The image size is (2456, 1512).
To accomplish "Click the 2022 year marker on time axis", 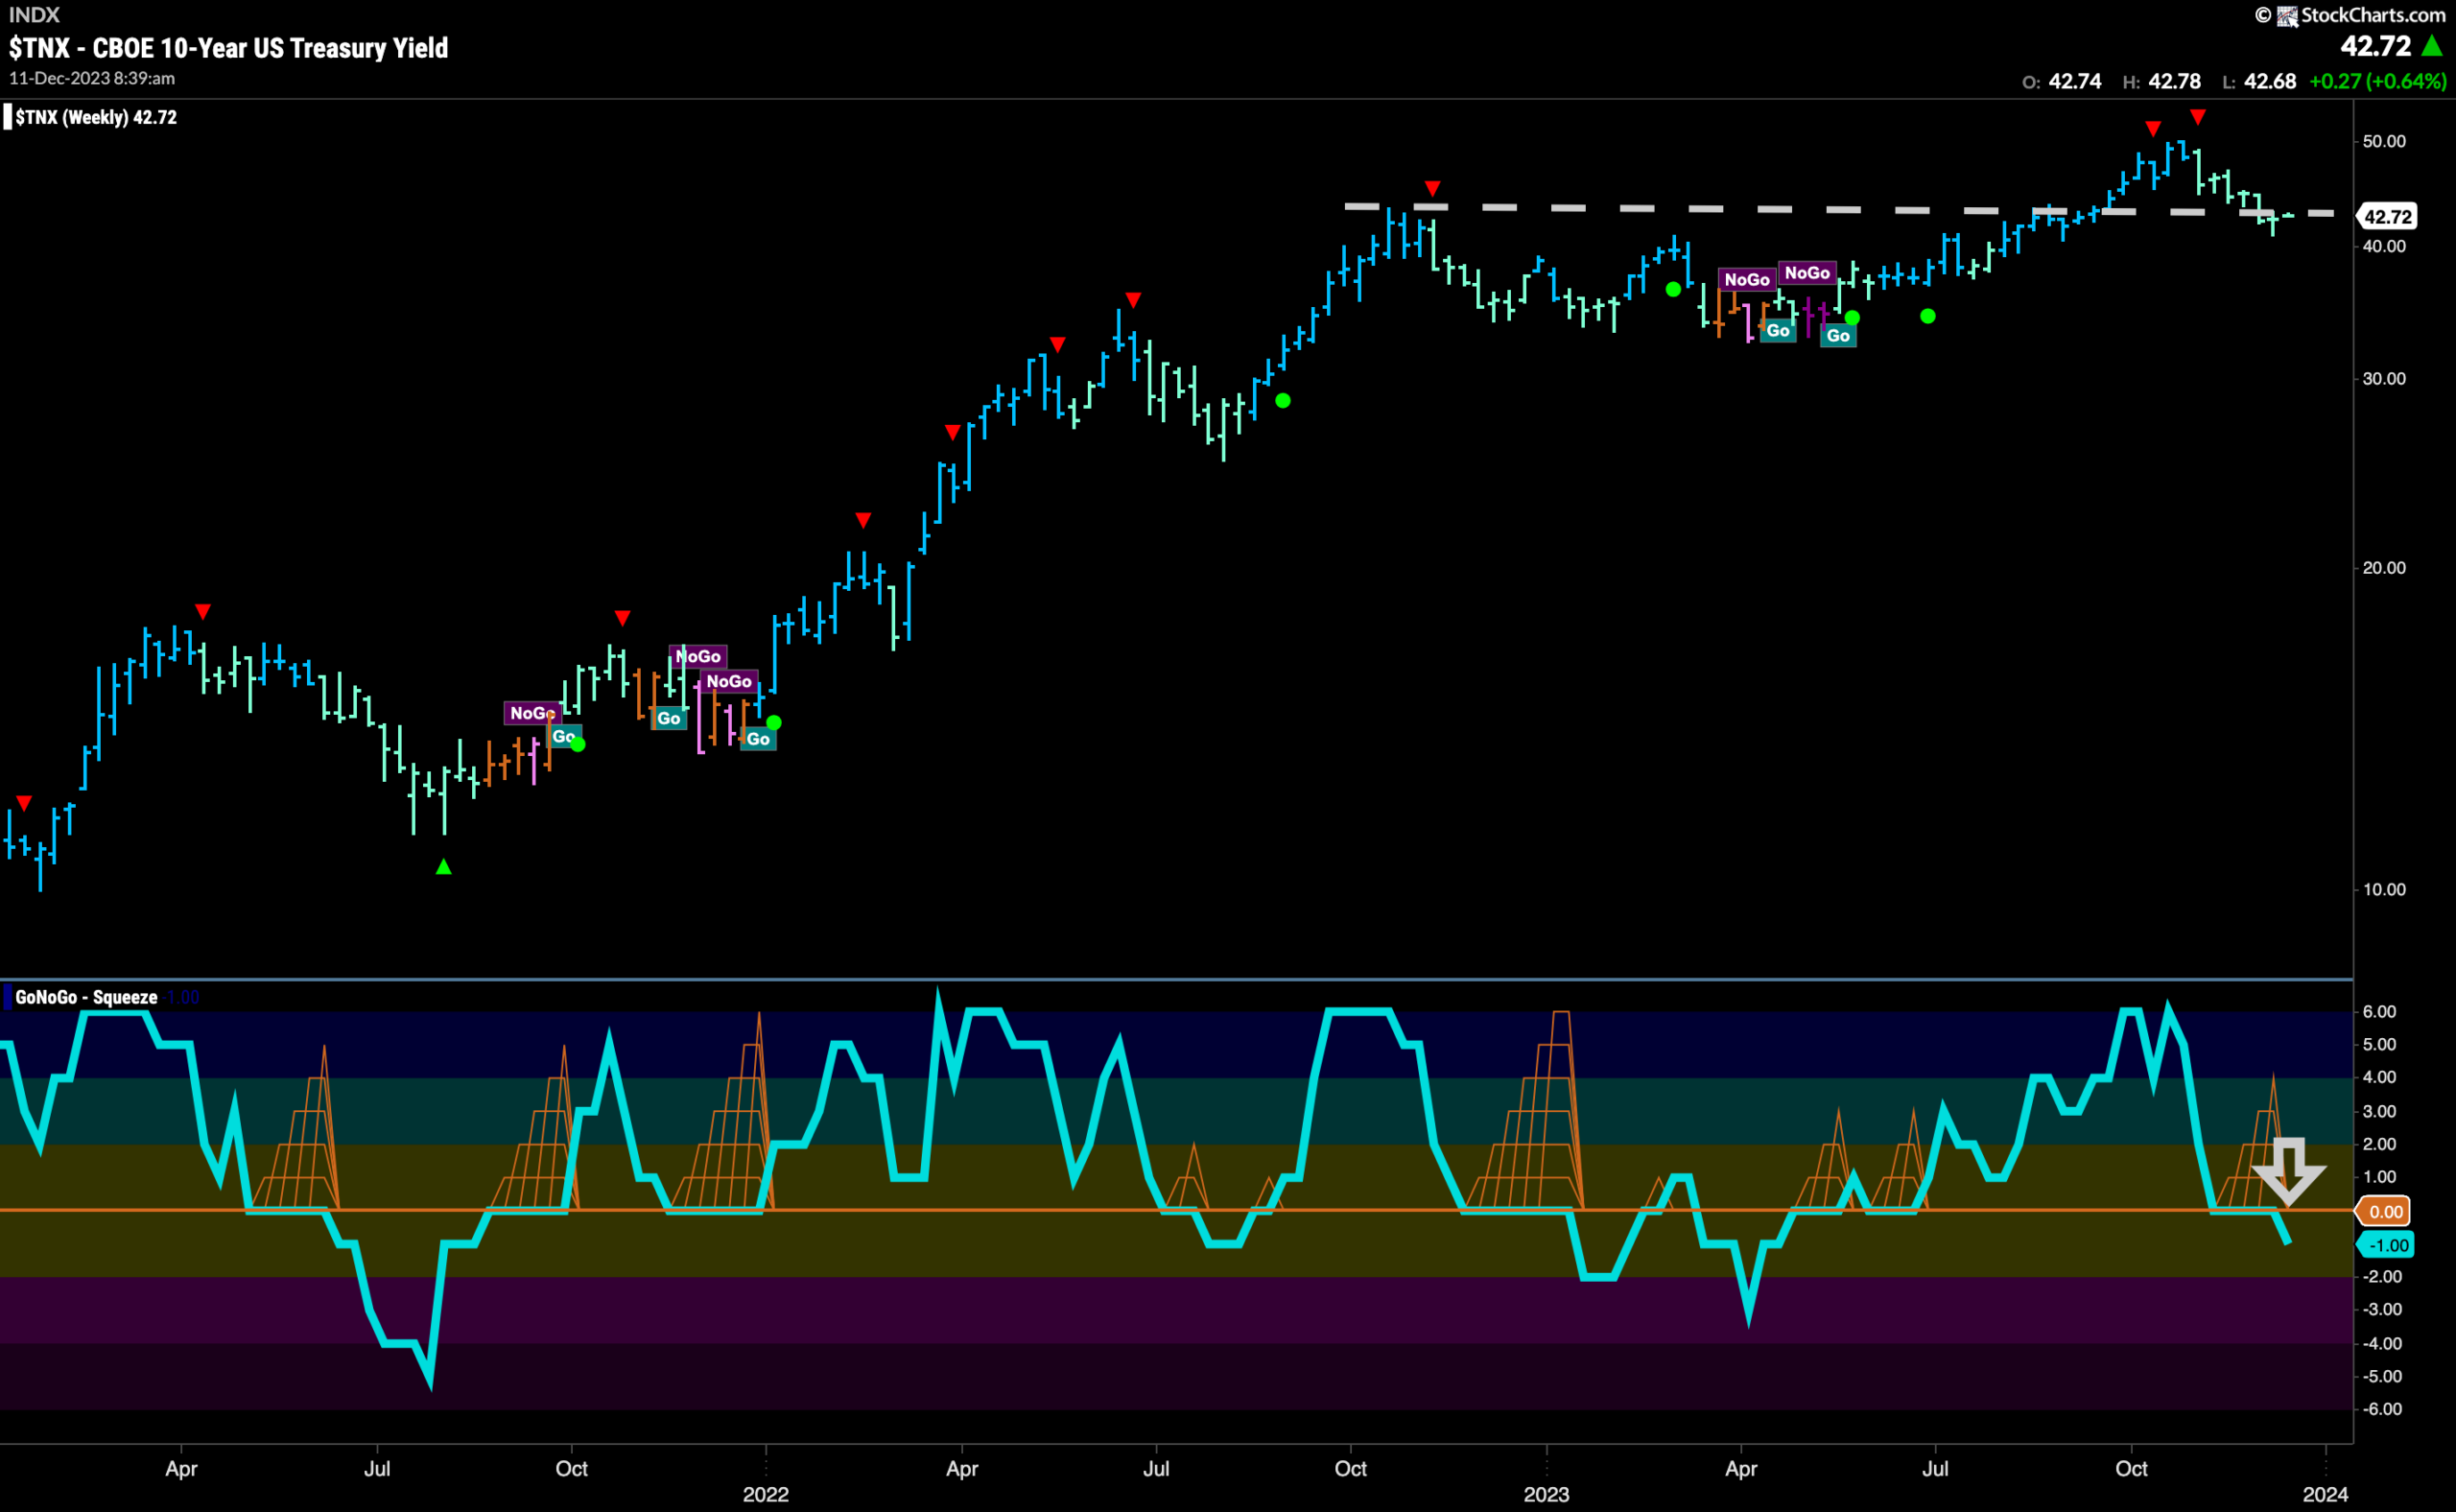I will tap(766, 1494).
